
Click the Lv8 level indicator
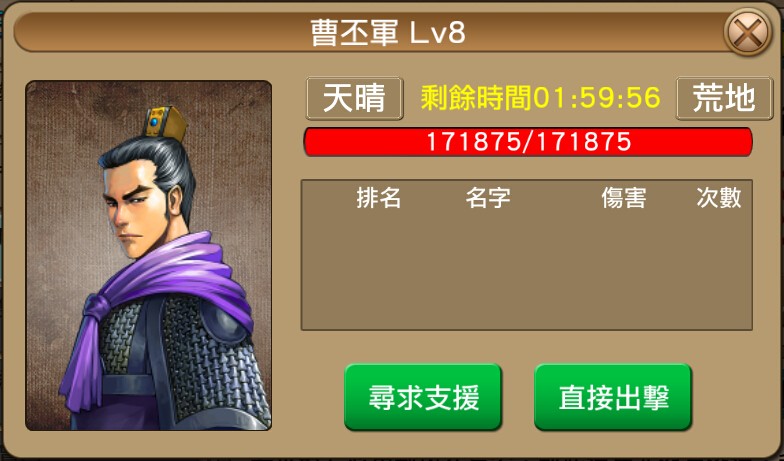[438, 33]
